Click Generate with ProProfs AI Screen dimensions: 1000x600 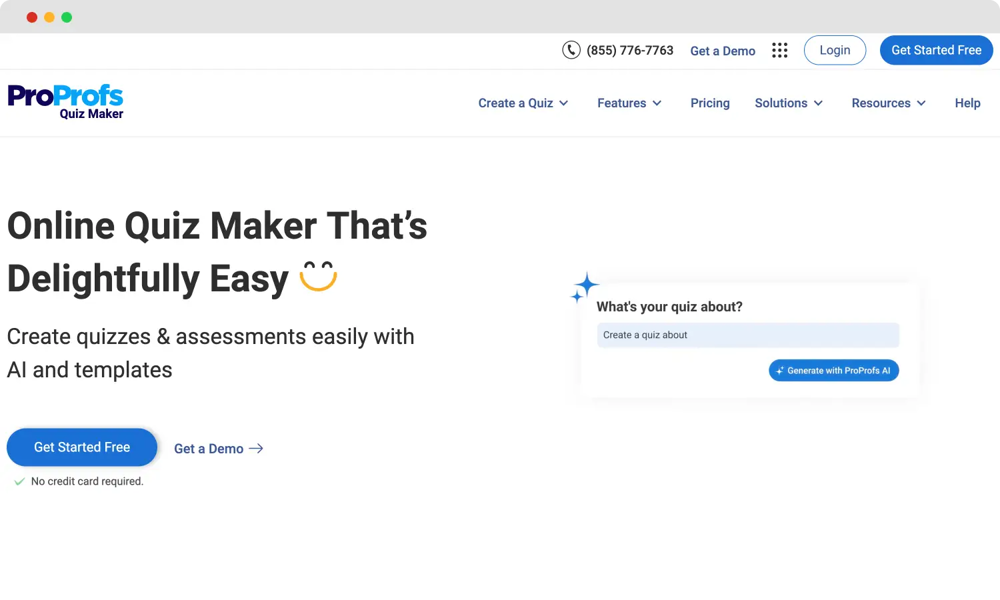[x=833, y=370]
